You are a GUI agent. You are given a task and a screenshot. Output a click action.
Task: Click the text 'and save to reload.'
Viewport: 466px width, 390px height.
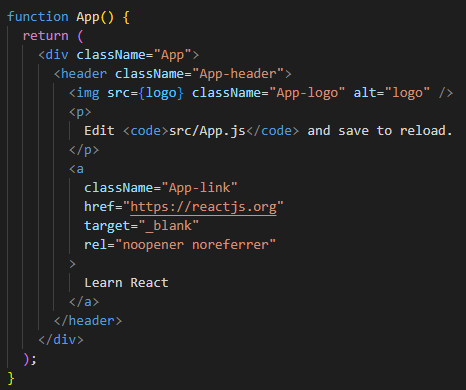(380, 131)
